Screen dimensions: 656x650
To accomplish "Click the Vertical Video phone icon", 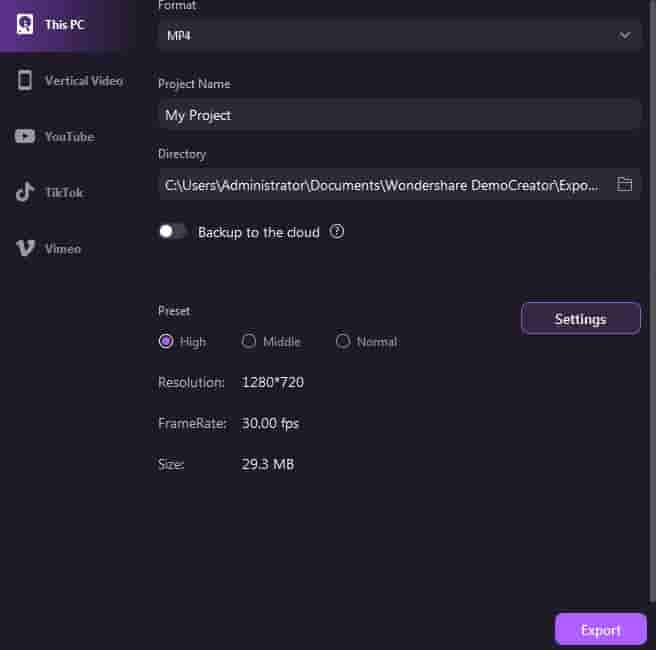I will point(25,80).
